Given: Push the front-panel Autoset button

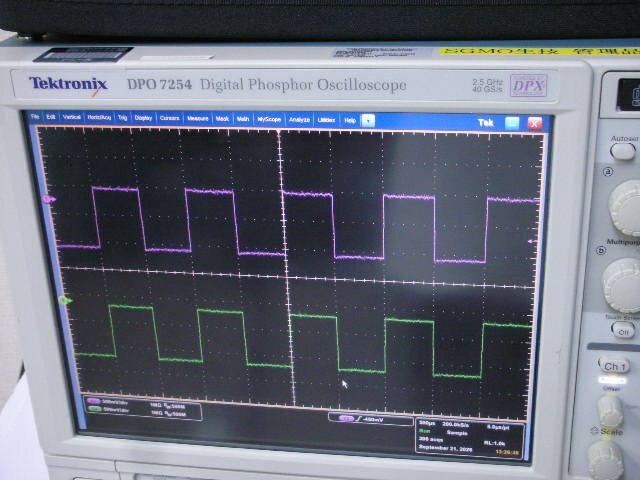Looking at the screenshot, I should tap(622, 152).
